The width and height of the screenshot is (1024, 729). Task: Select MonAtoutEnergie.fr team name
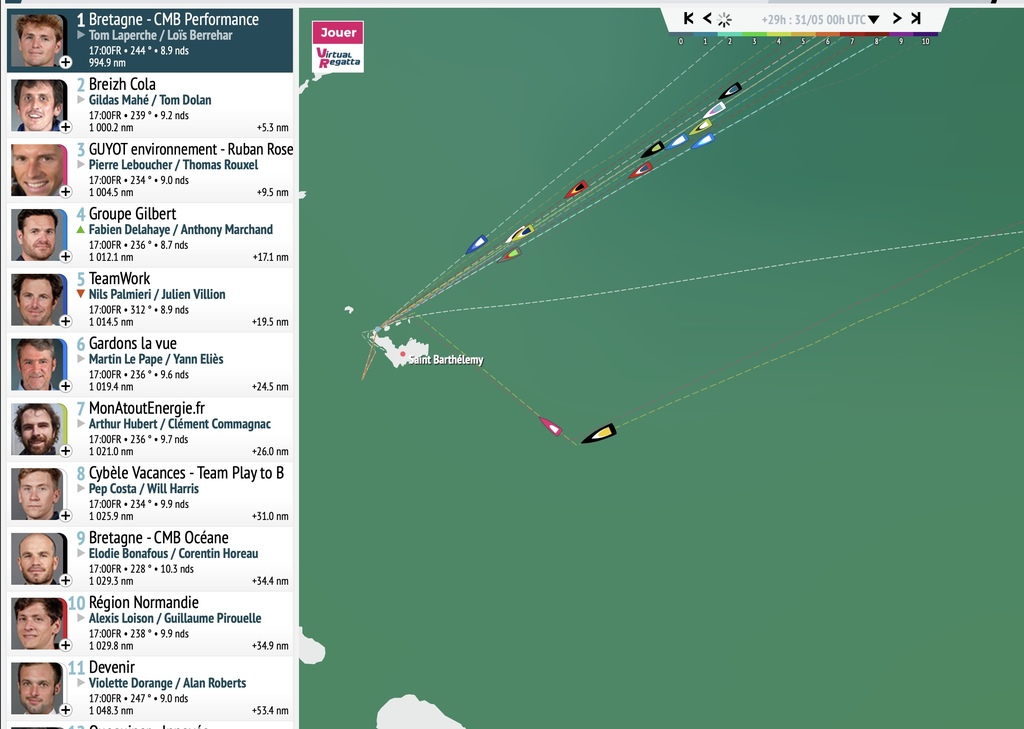(x=147, y=408)
